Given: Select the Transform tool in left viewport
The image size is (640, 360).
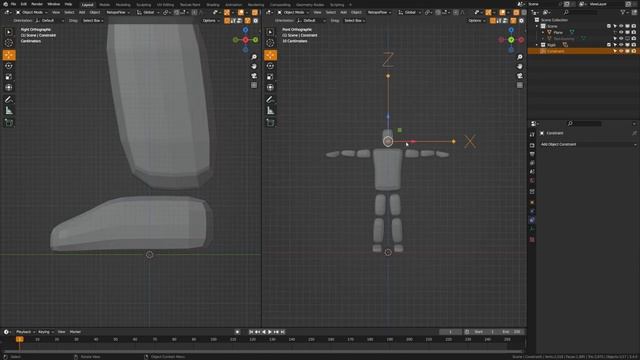Looking at the screenshot, I should tap(9, 87).
